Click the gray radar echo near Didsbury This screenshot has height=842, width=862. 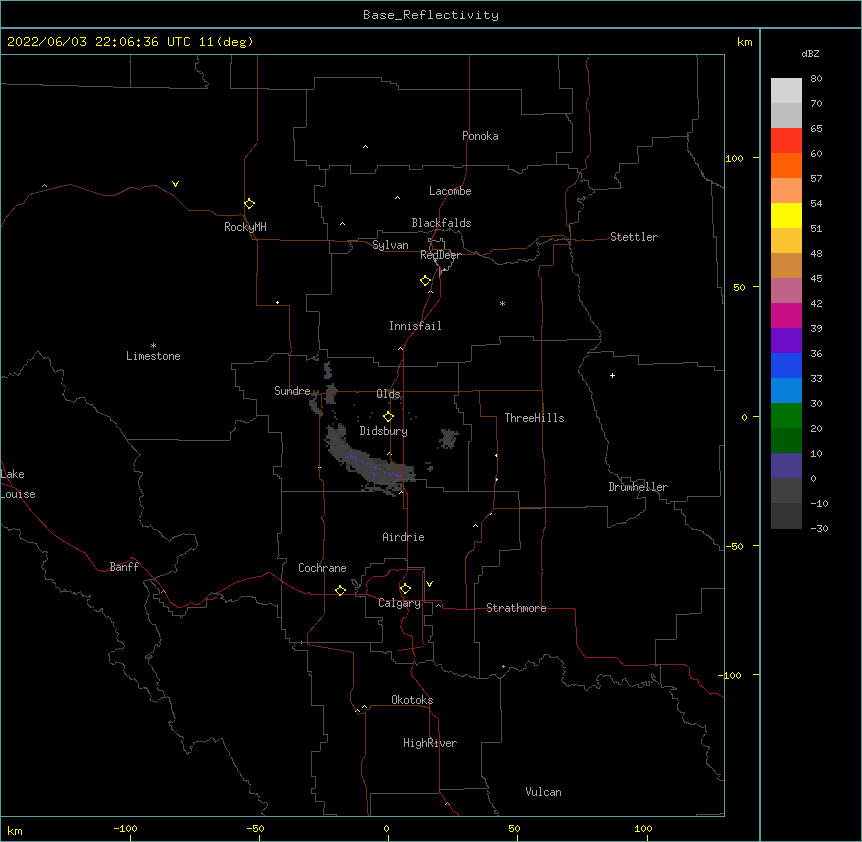(x=368, y=461)
